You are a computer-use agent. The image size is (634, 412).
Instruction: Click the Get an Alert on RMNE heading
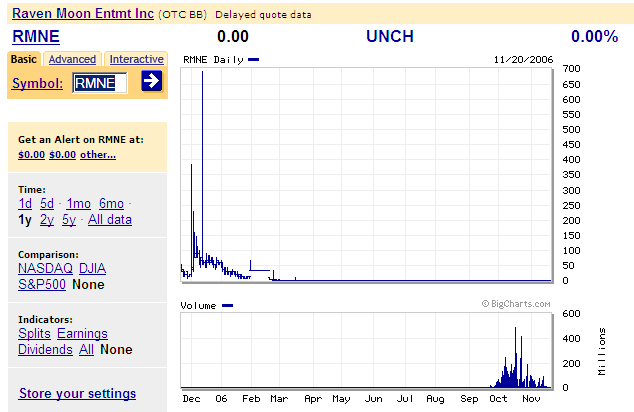click(x=81, y=140)
